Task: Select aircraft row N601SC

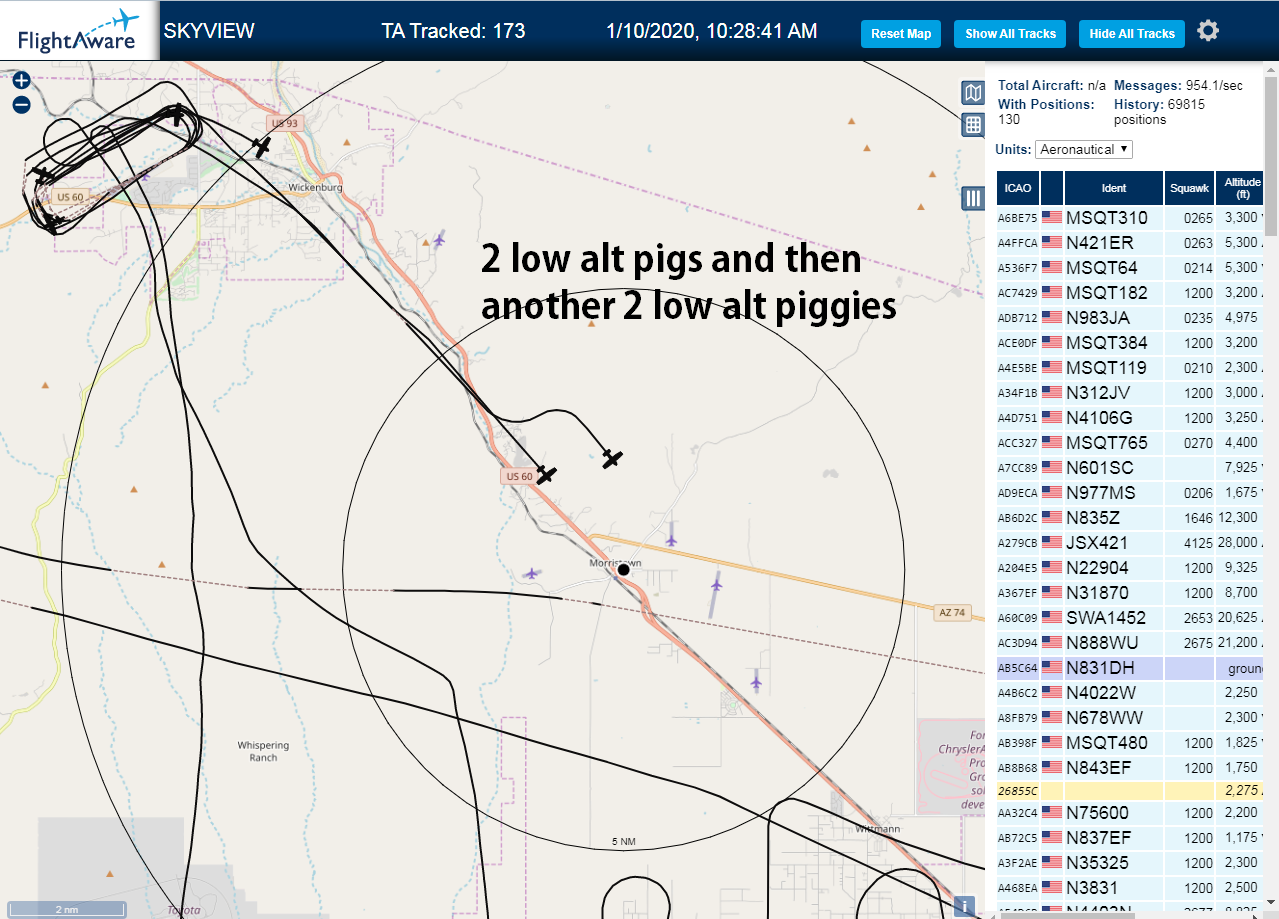Action: (1130, 467)
